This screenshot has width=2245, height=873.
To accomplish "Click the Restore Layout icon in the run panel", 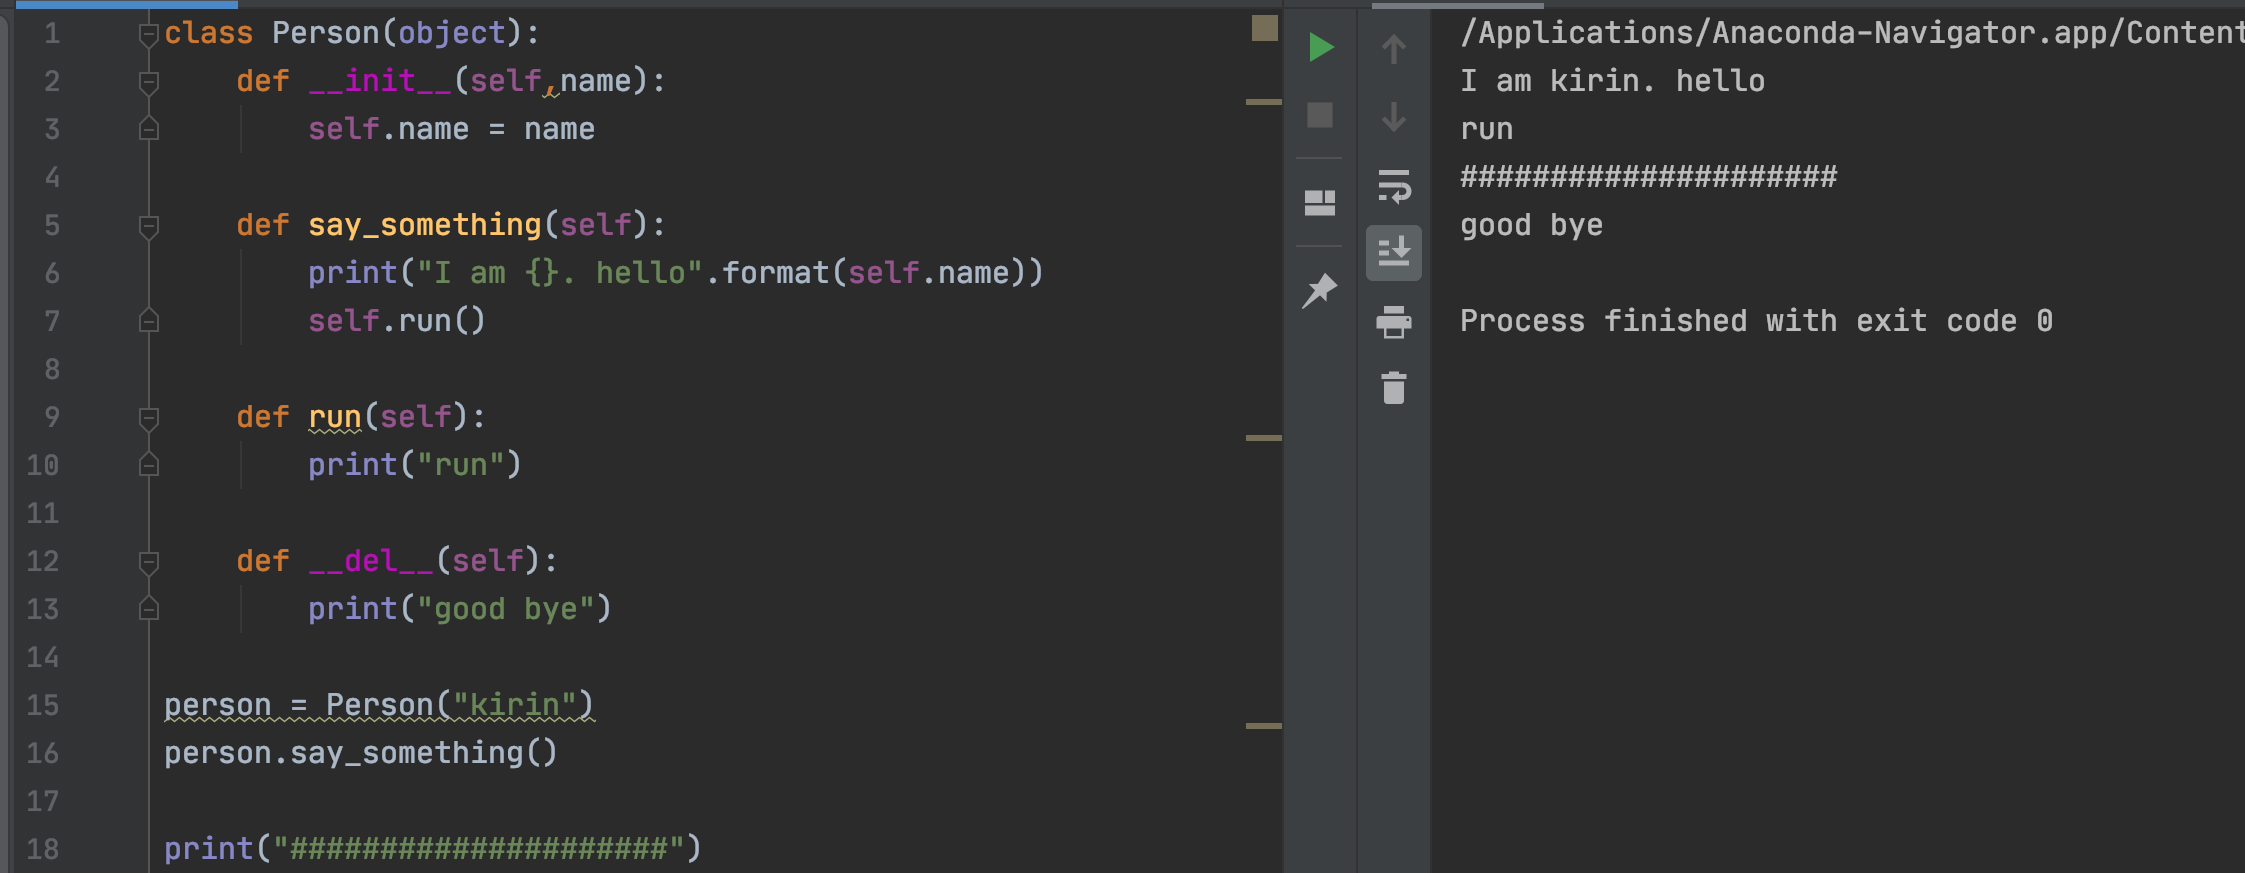I will pos(1320,203).
